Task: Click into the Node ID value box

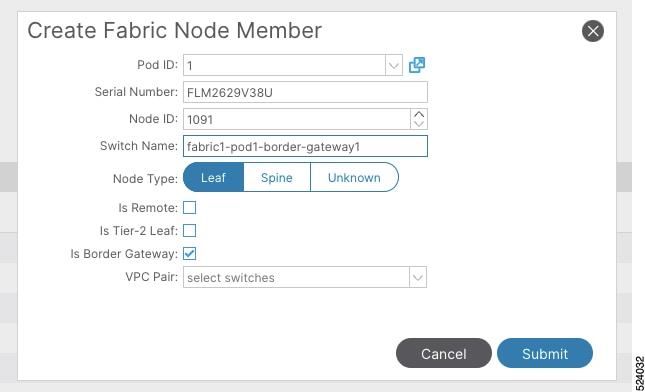Action: pyautogui.click(x=297, y=119)
